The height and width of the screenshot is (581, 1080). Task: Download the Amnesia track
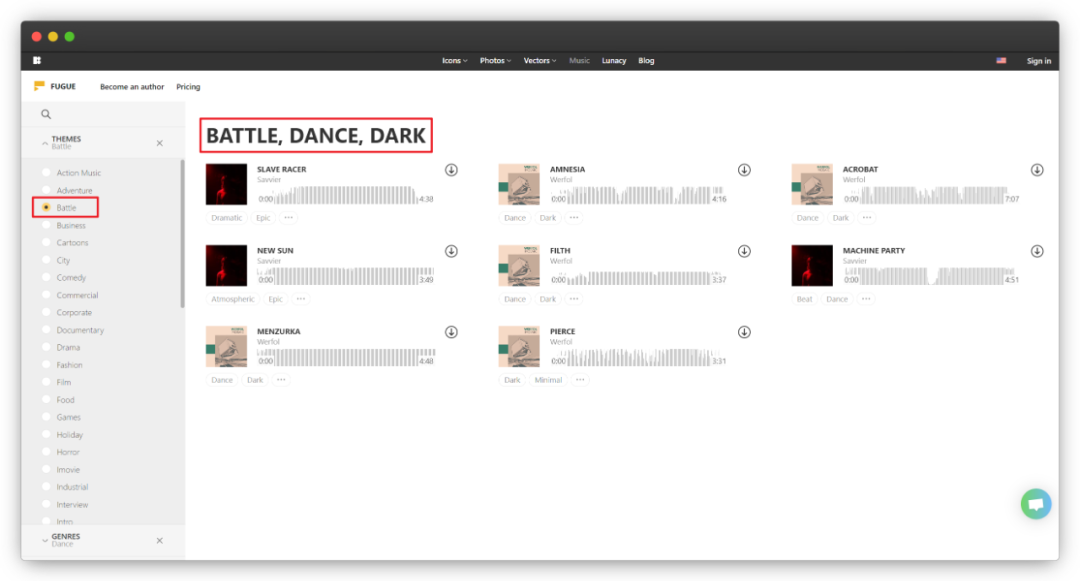744,170
